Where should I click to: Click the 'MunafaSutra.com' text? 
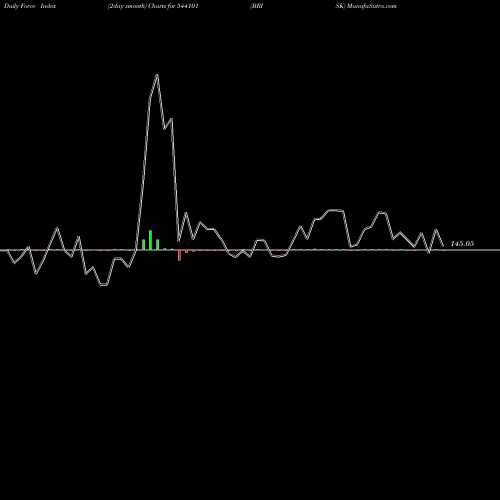point(371,6)
